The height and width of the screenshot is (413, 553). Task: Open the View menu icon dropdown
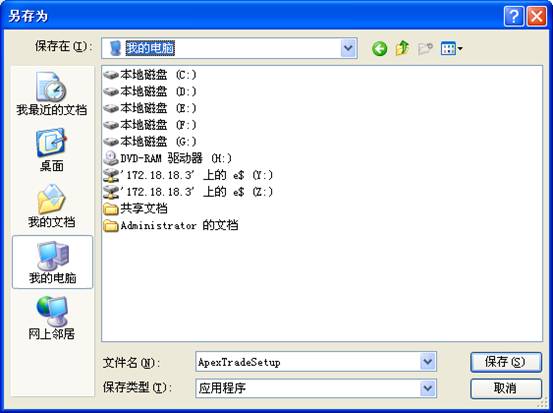452,48
